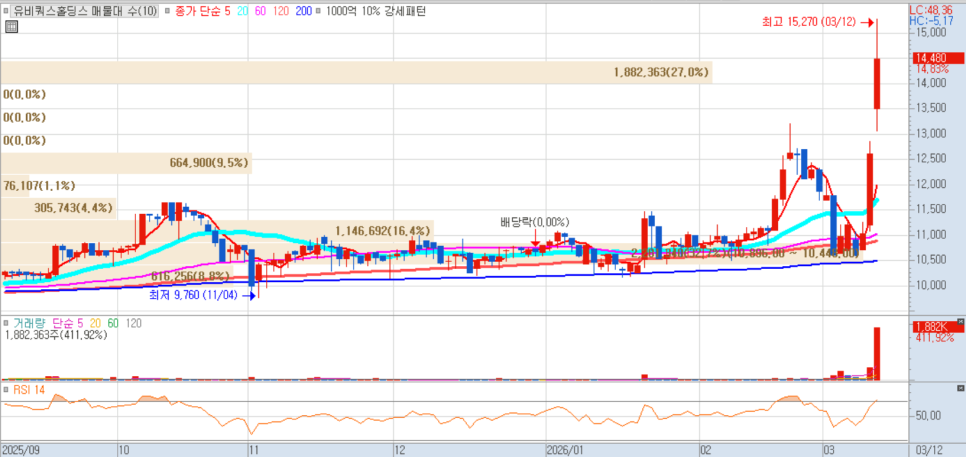The height and width of the screenshot is (457, 966).
Task: Click the 10,000 price axis label
Action: [930, 285]
